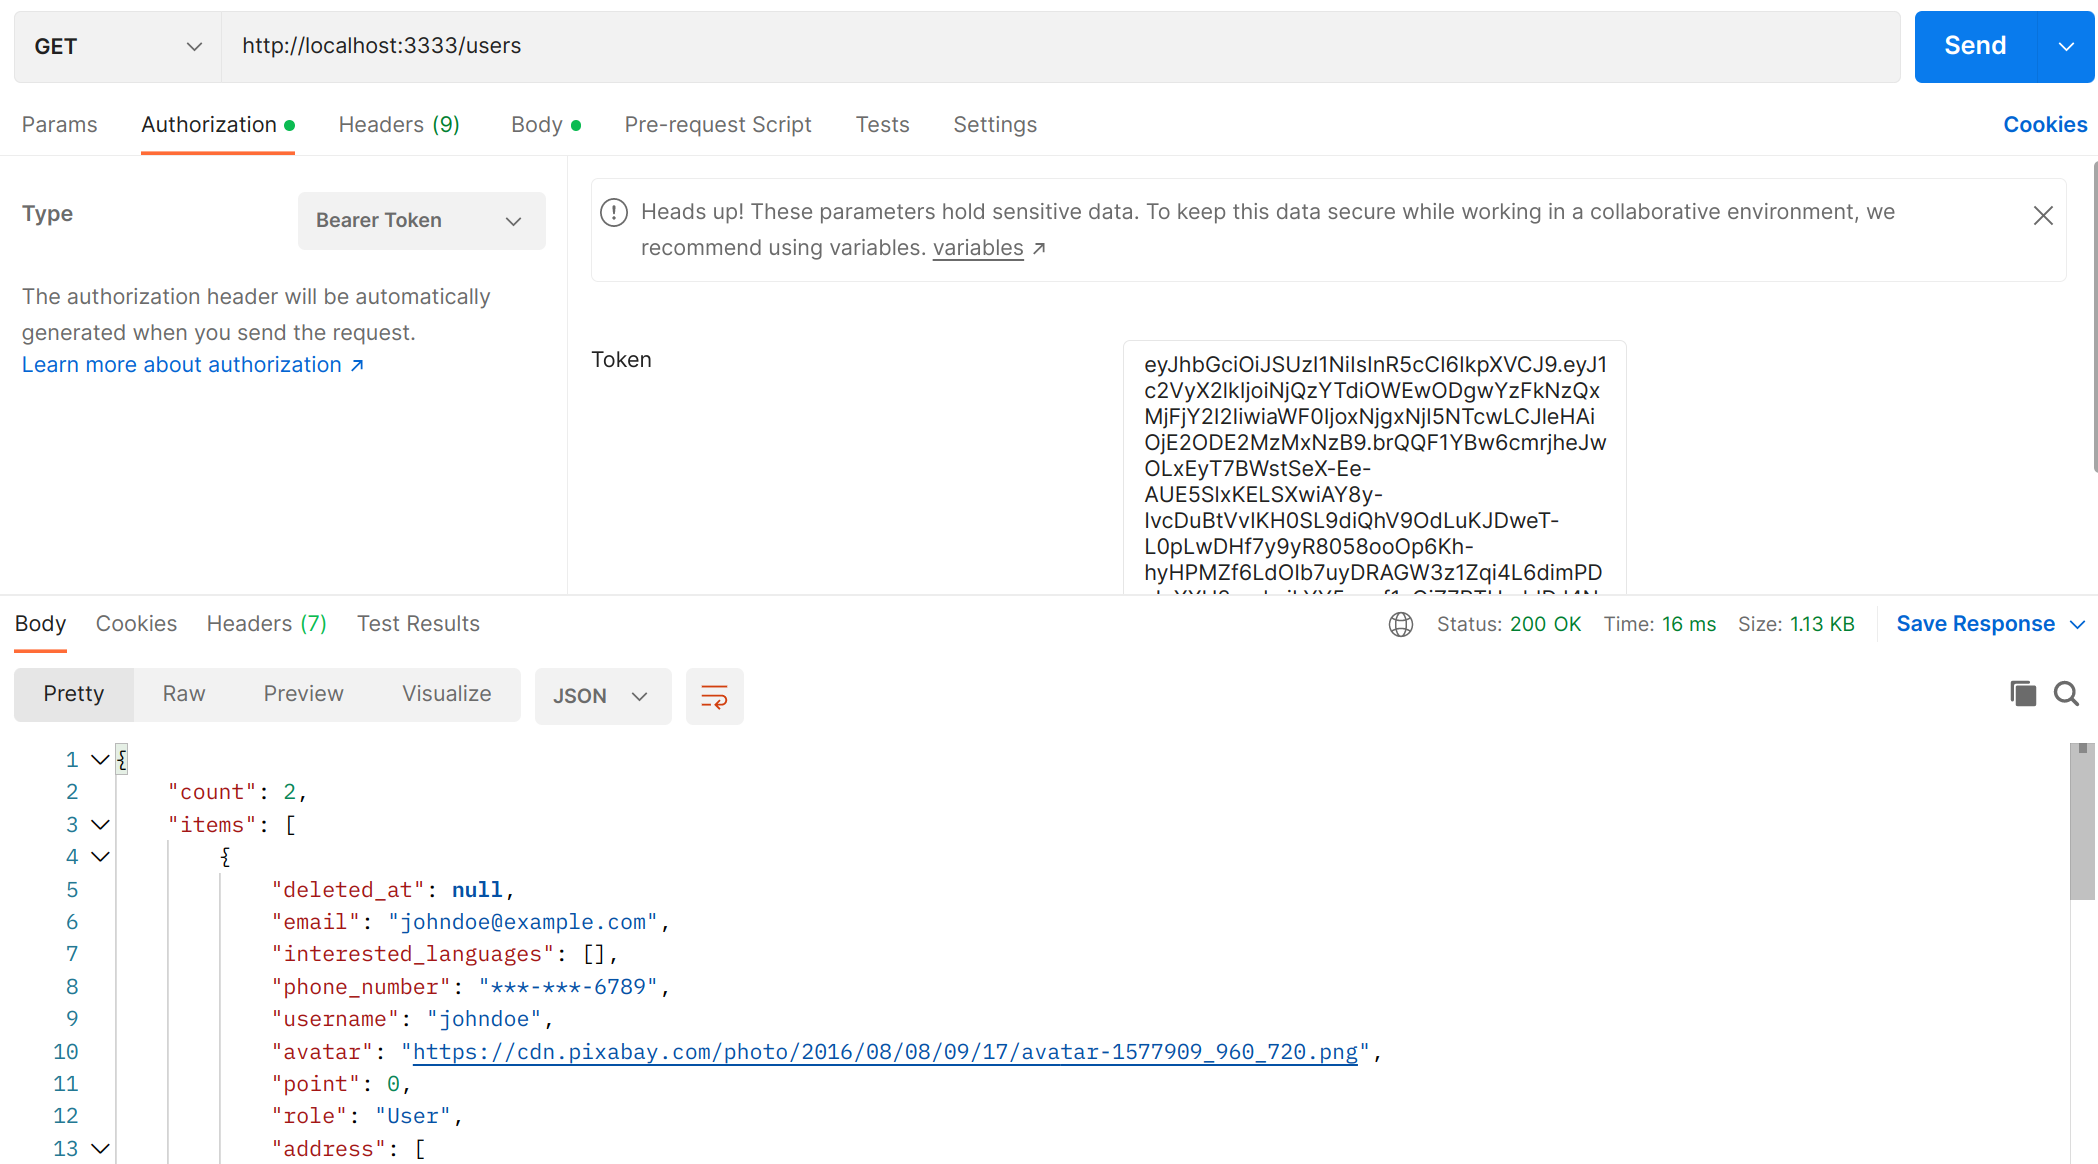2098x1164 pixels.
Task: Open the JSON response format dropdown
Action: tap(602, 695)
